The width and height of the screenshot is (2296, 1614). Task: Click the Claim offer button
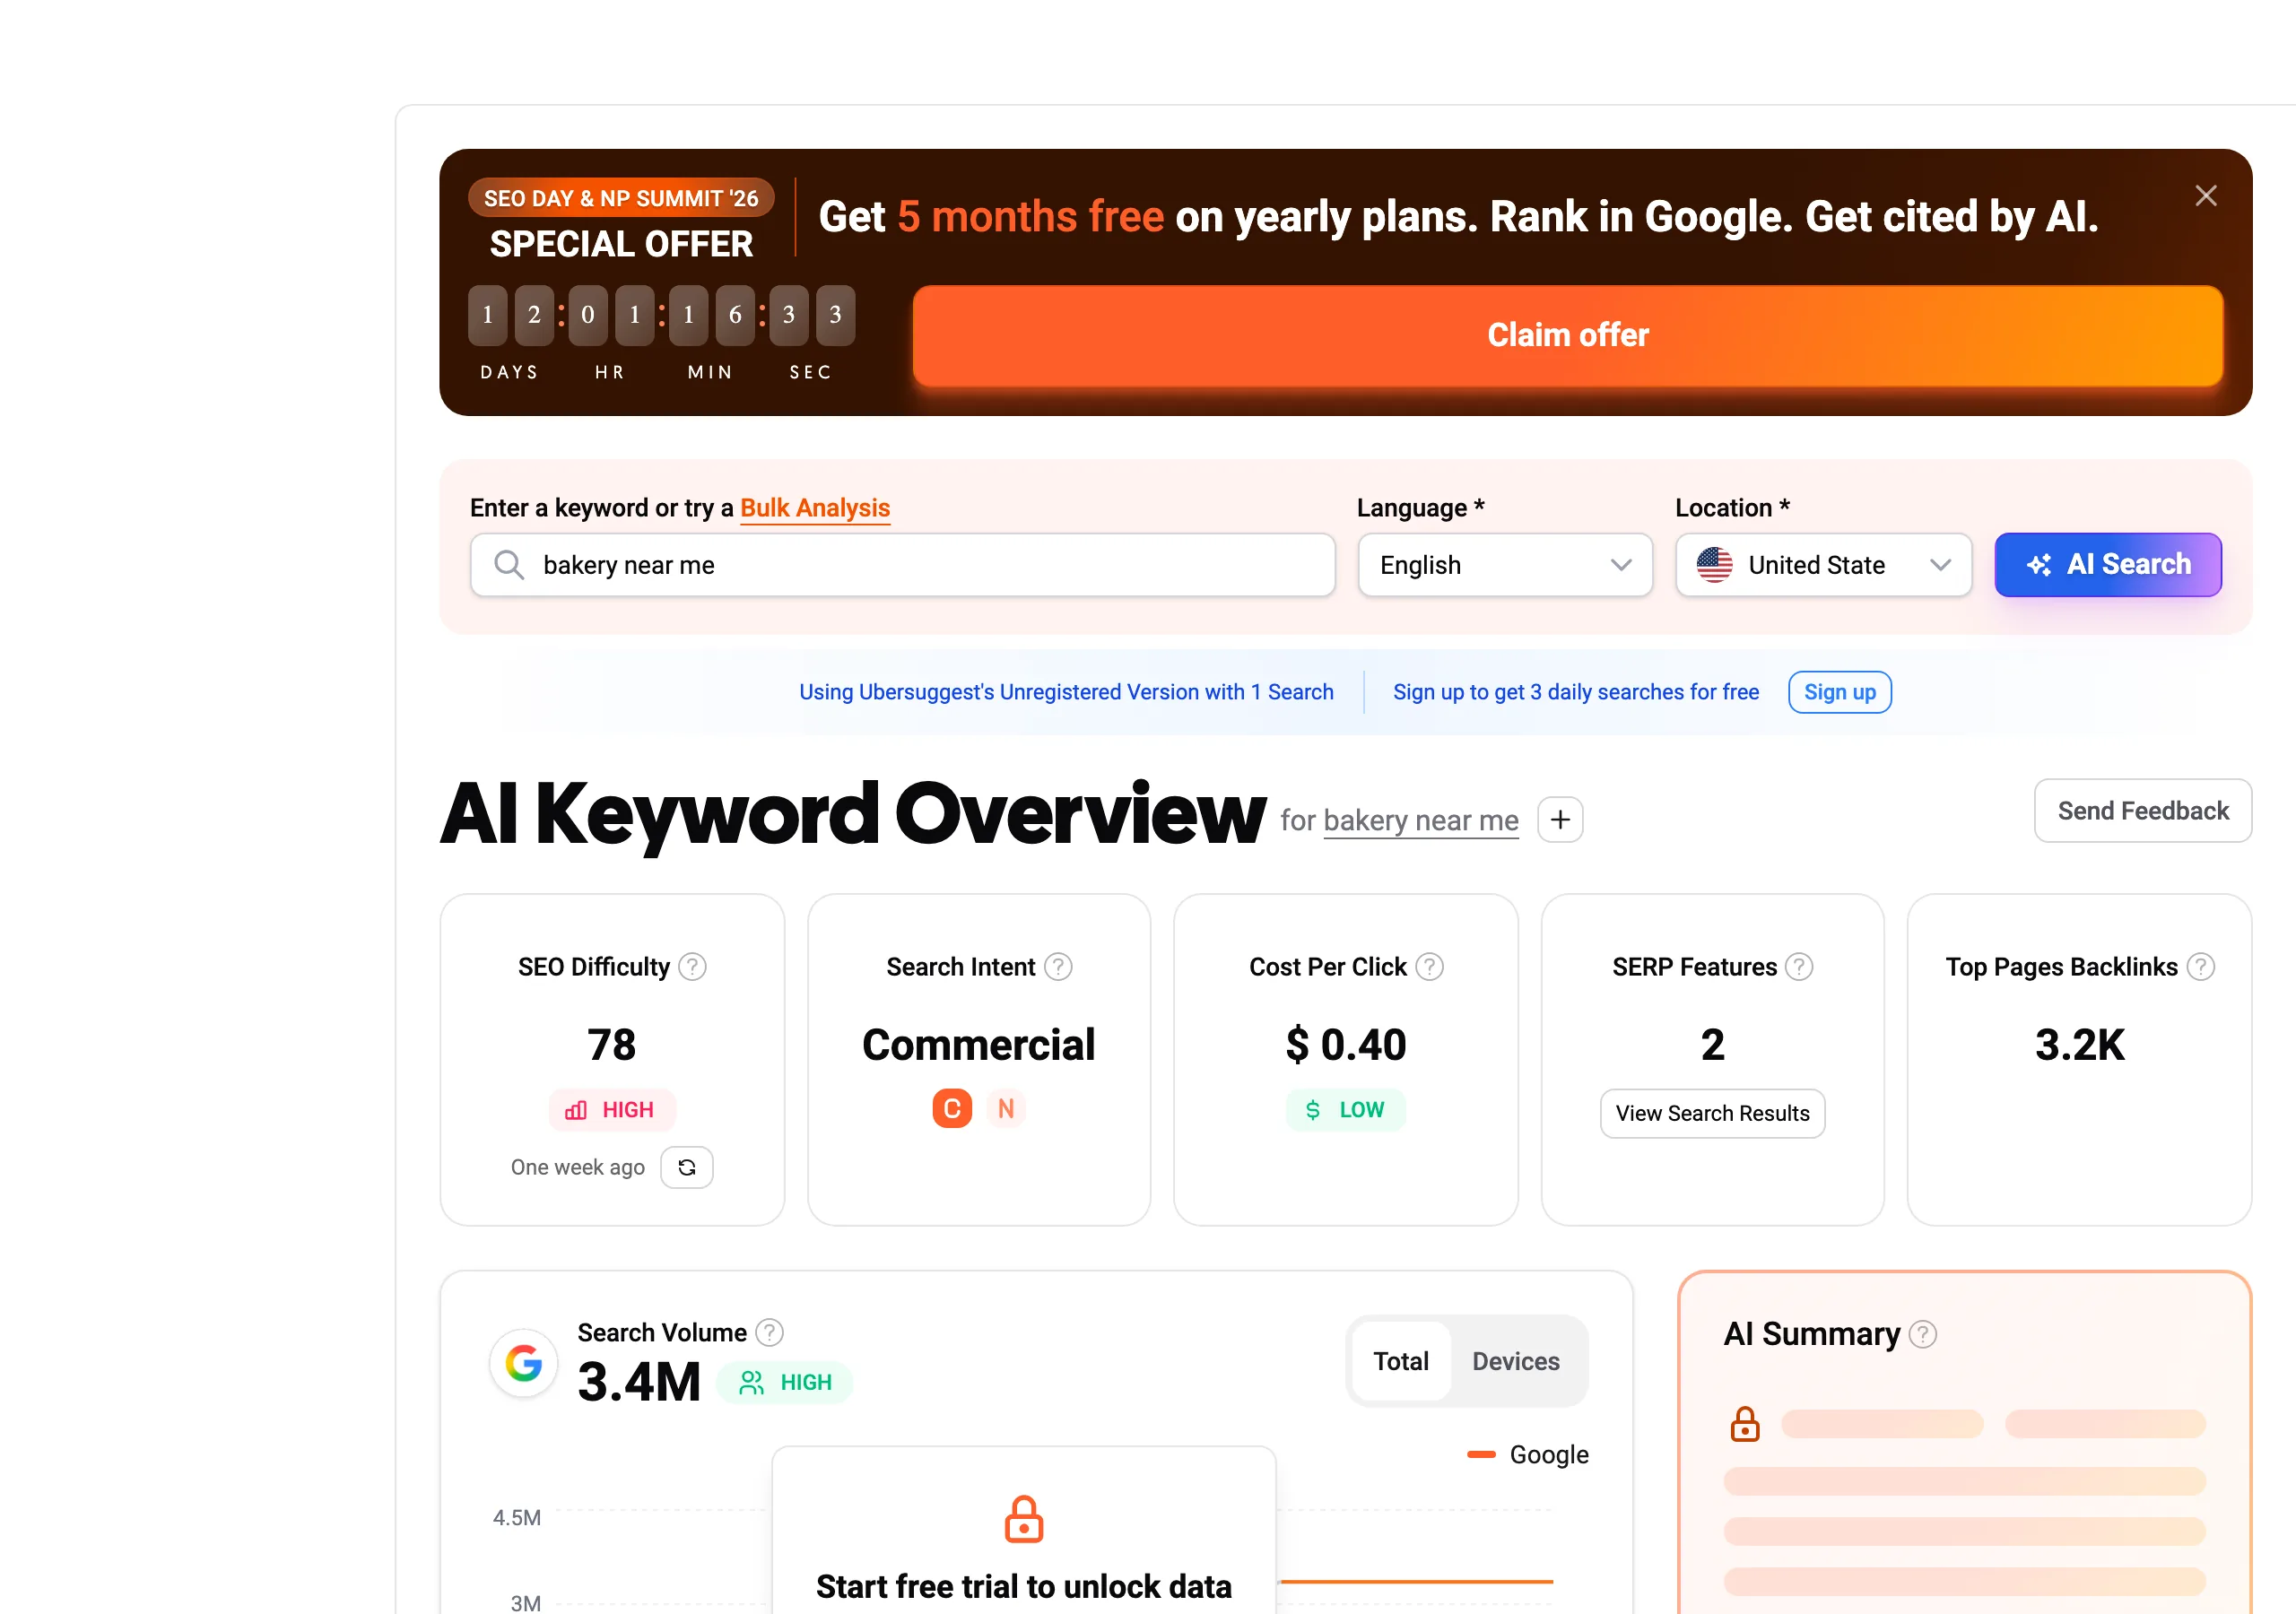click(x=1567, y=335)
